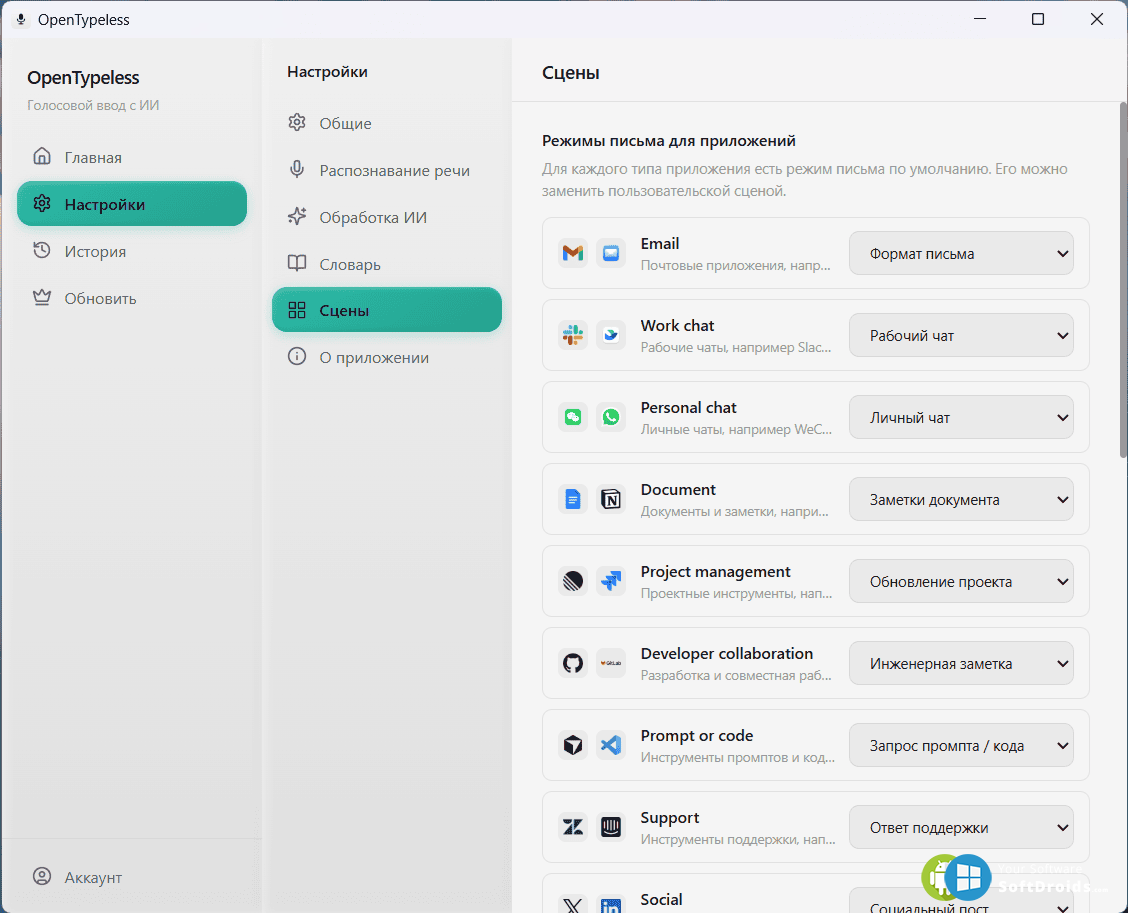Viewport: 1128px width, 913px height.
Task: Click the user avatar icon beside Аккаунт
Action: click(x=42, y=876)
